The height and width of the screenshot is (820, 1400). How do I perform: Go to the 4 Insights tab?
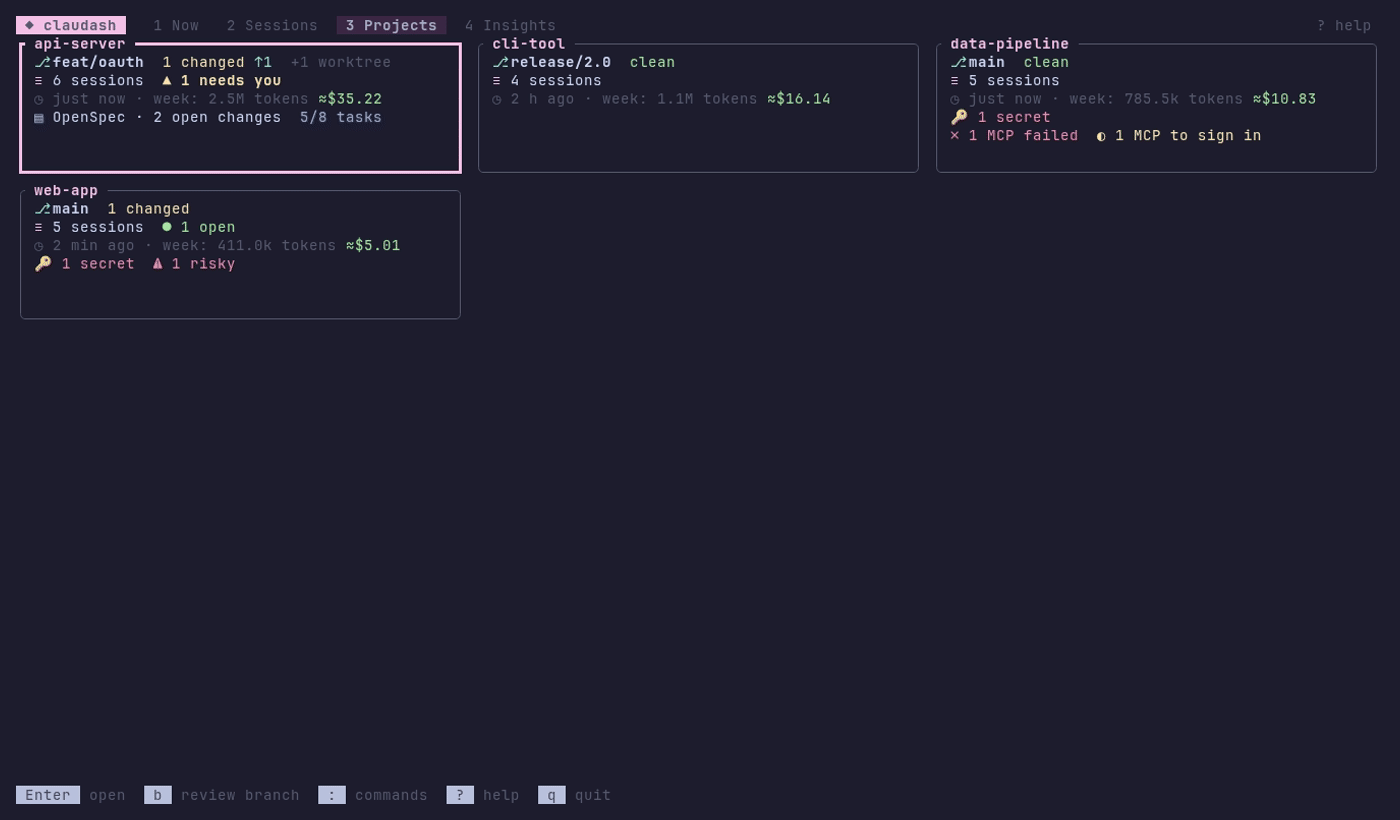point(510,26)
